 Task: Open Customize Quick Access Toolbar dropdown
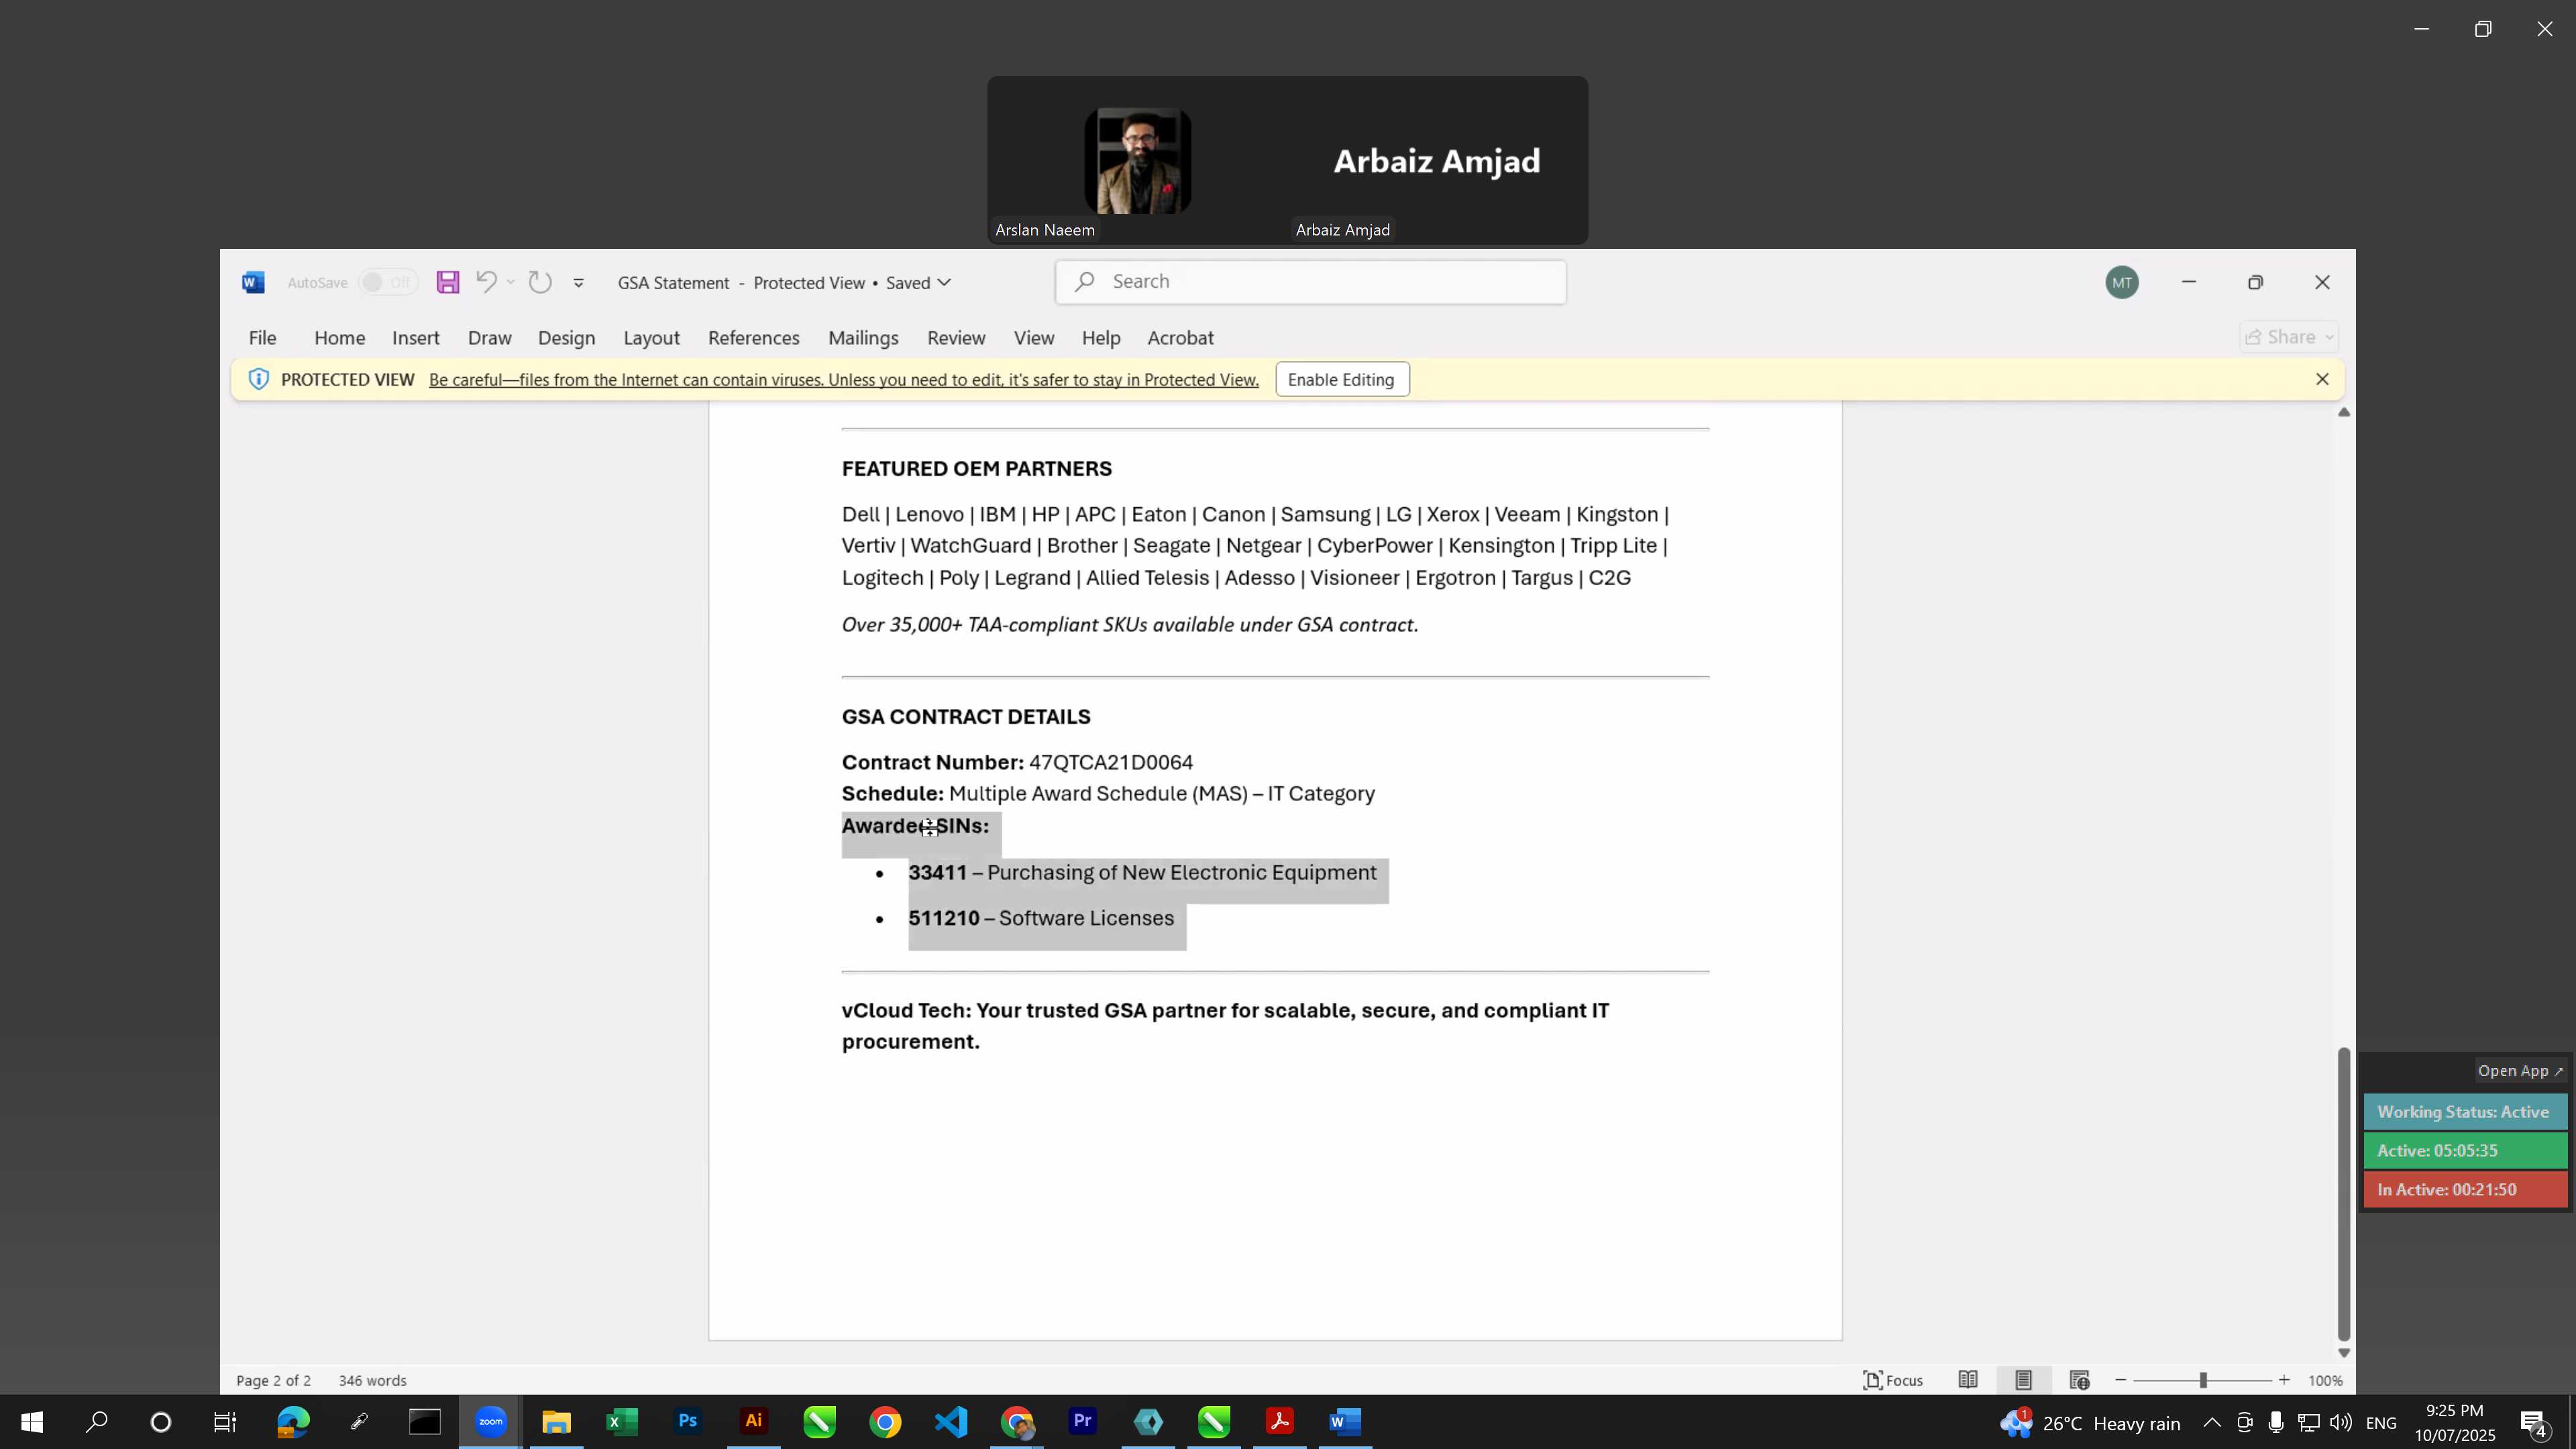point(578,283)
